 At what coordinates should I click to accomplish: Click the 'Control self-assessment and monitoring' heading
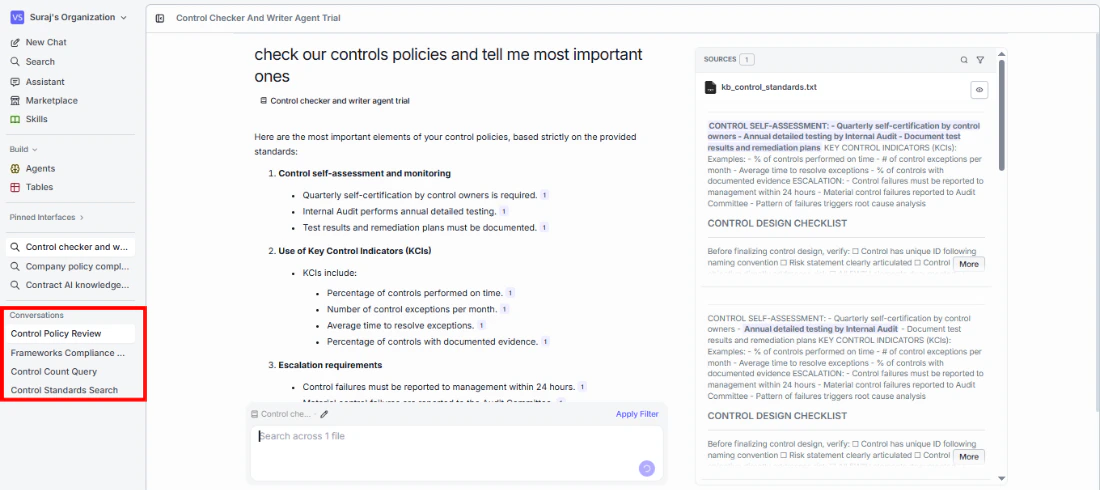coord(365,173)
